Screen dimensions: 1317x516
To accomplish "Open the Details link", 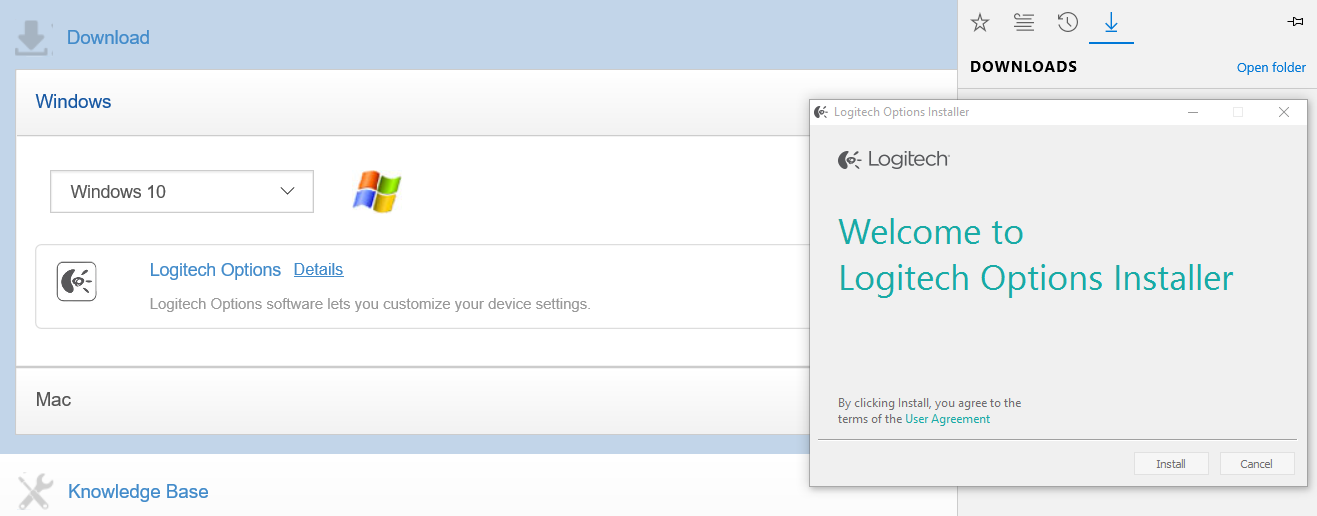I will pyautogui.click(x=318, y=270).
